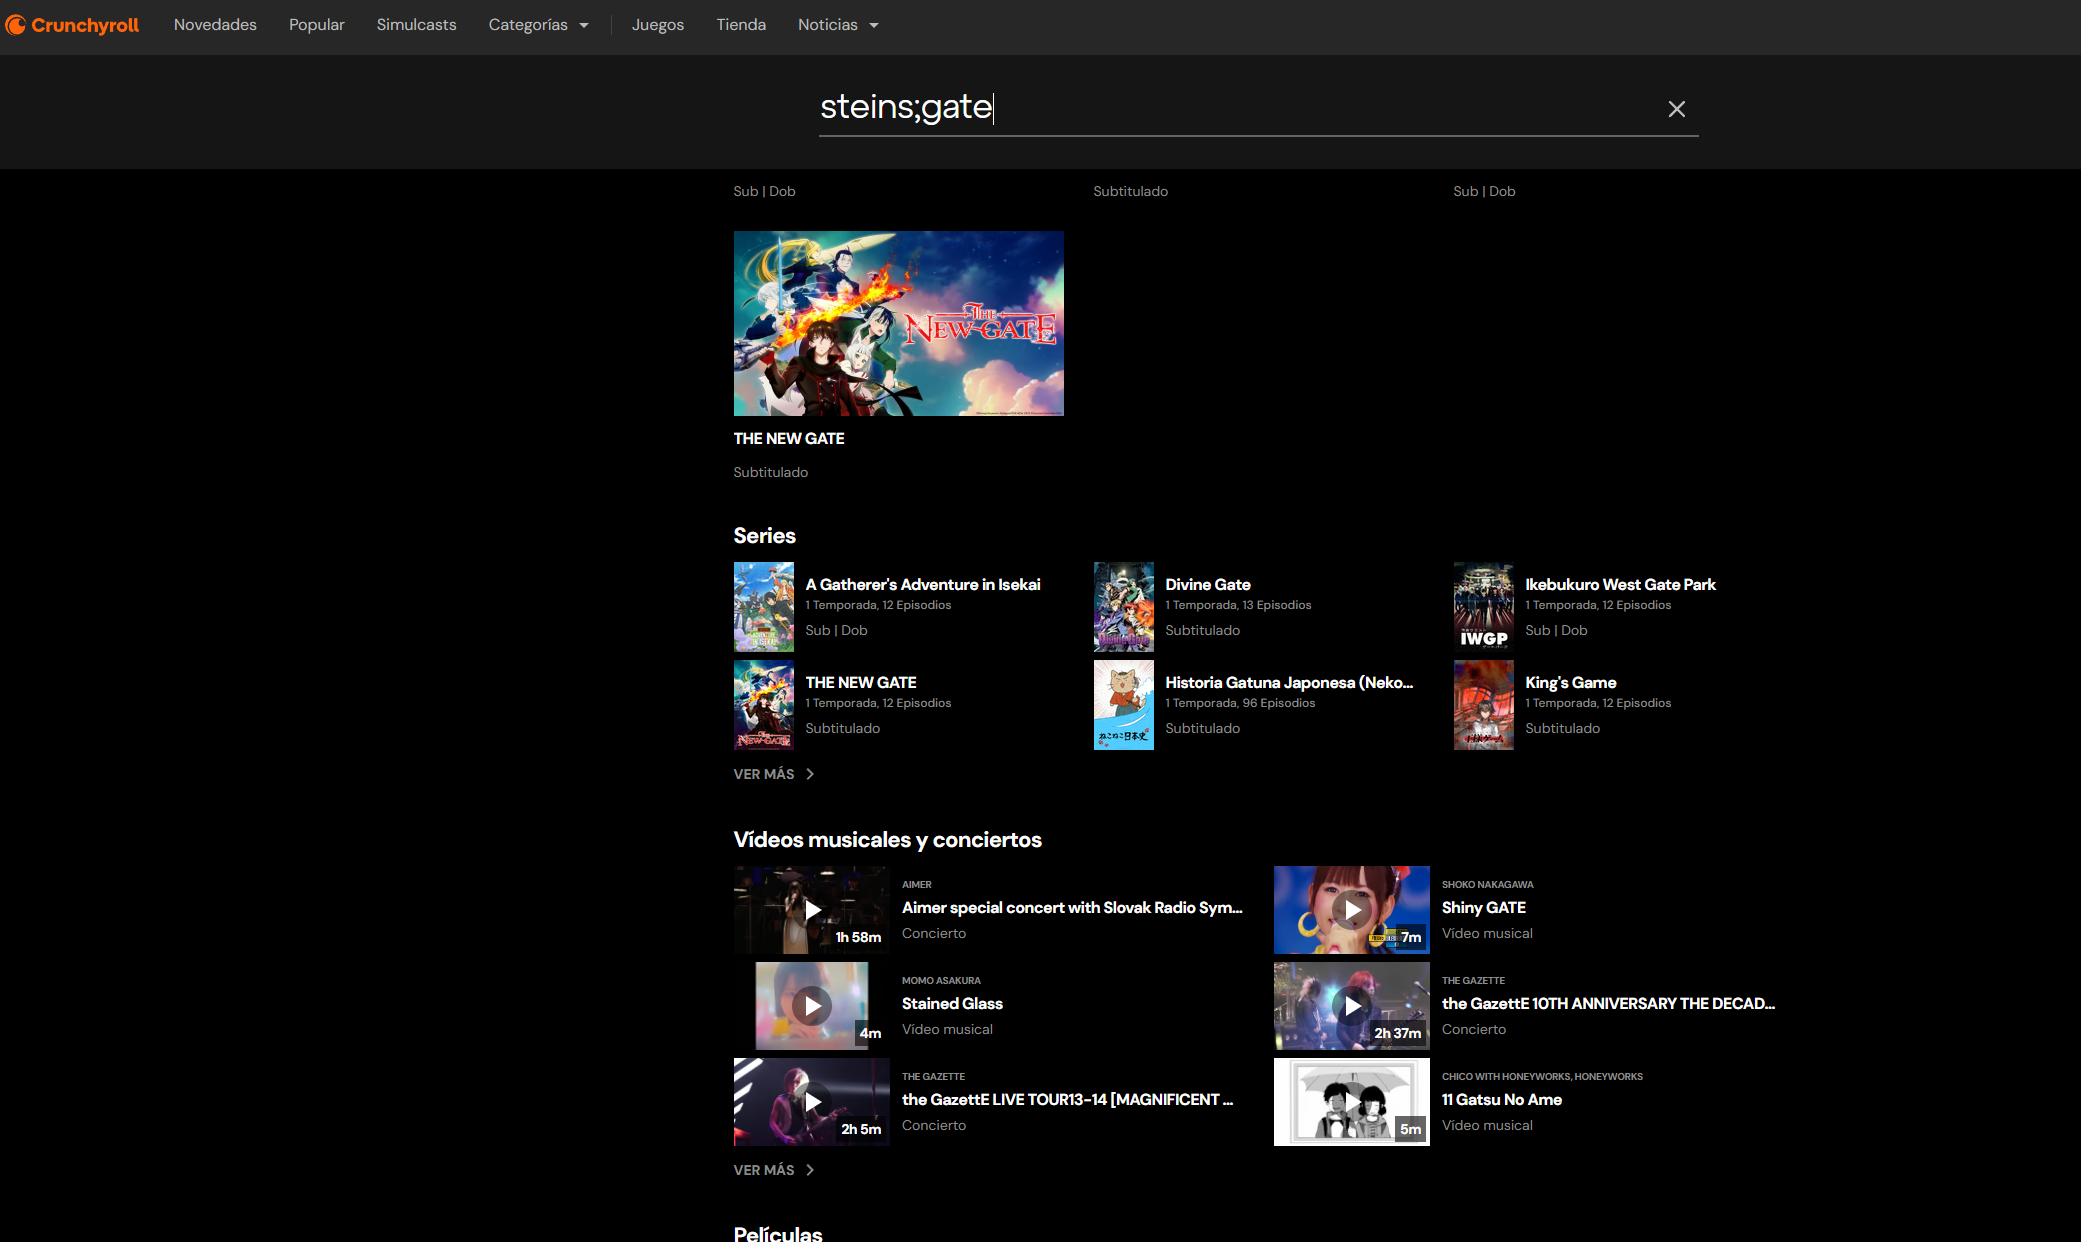Screen dimensions: 2081x1242
Task: Open the Ikebukuro West Gate Park title link
Action: point(1620,585)
